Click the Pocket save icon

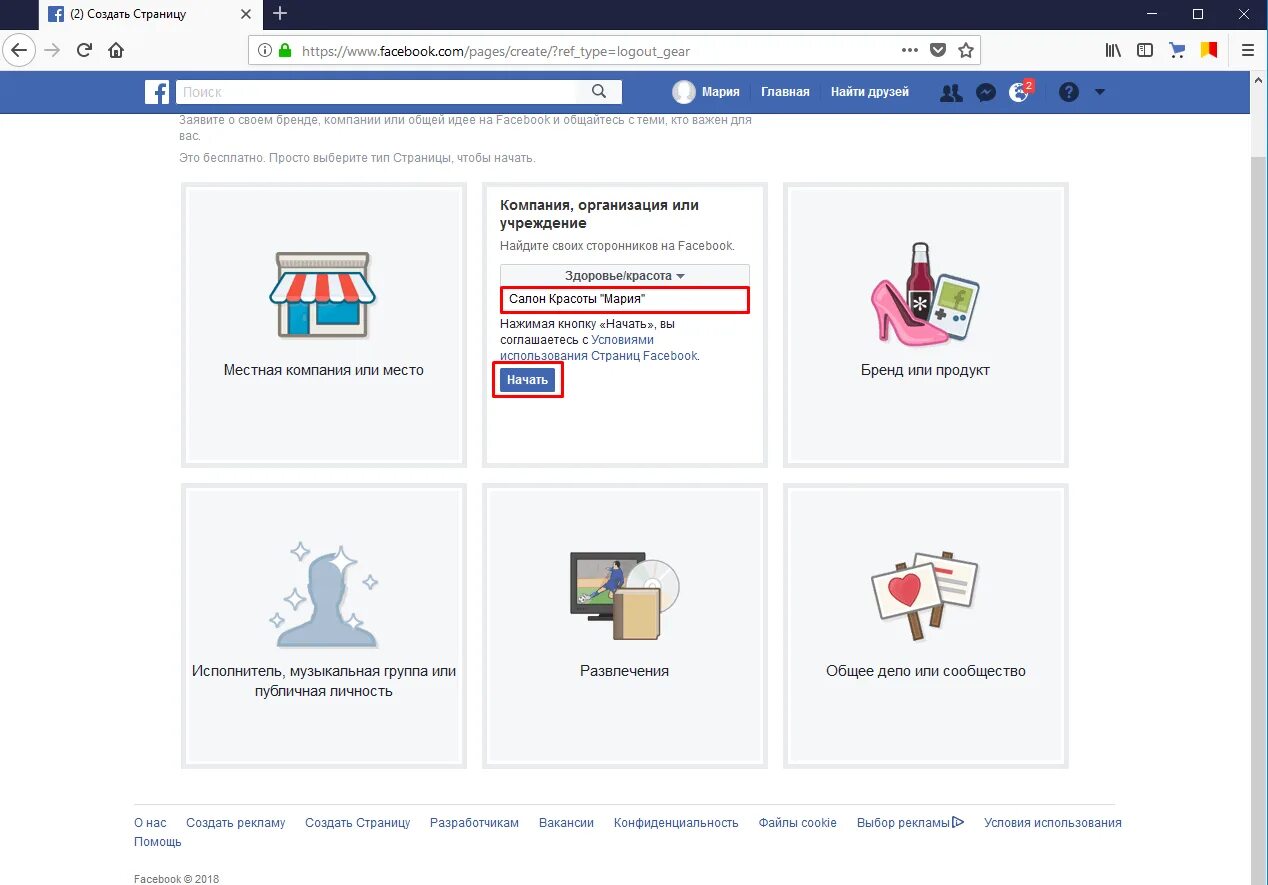[x=937, y=50]
